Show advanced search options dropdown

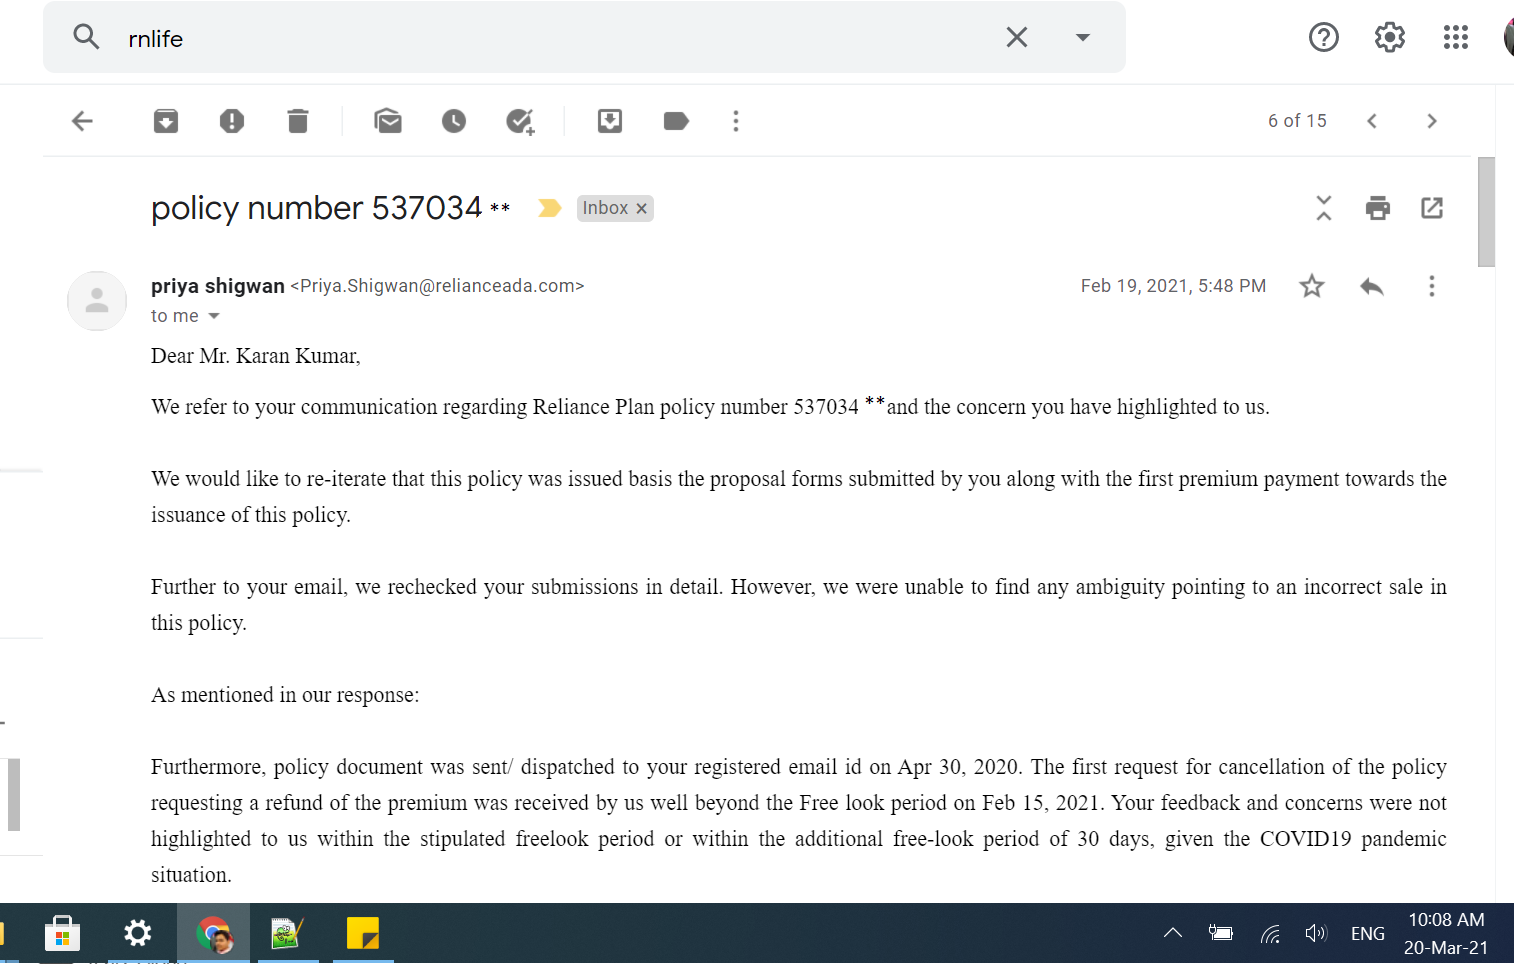click(1082, 38)
